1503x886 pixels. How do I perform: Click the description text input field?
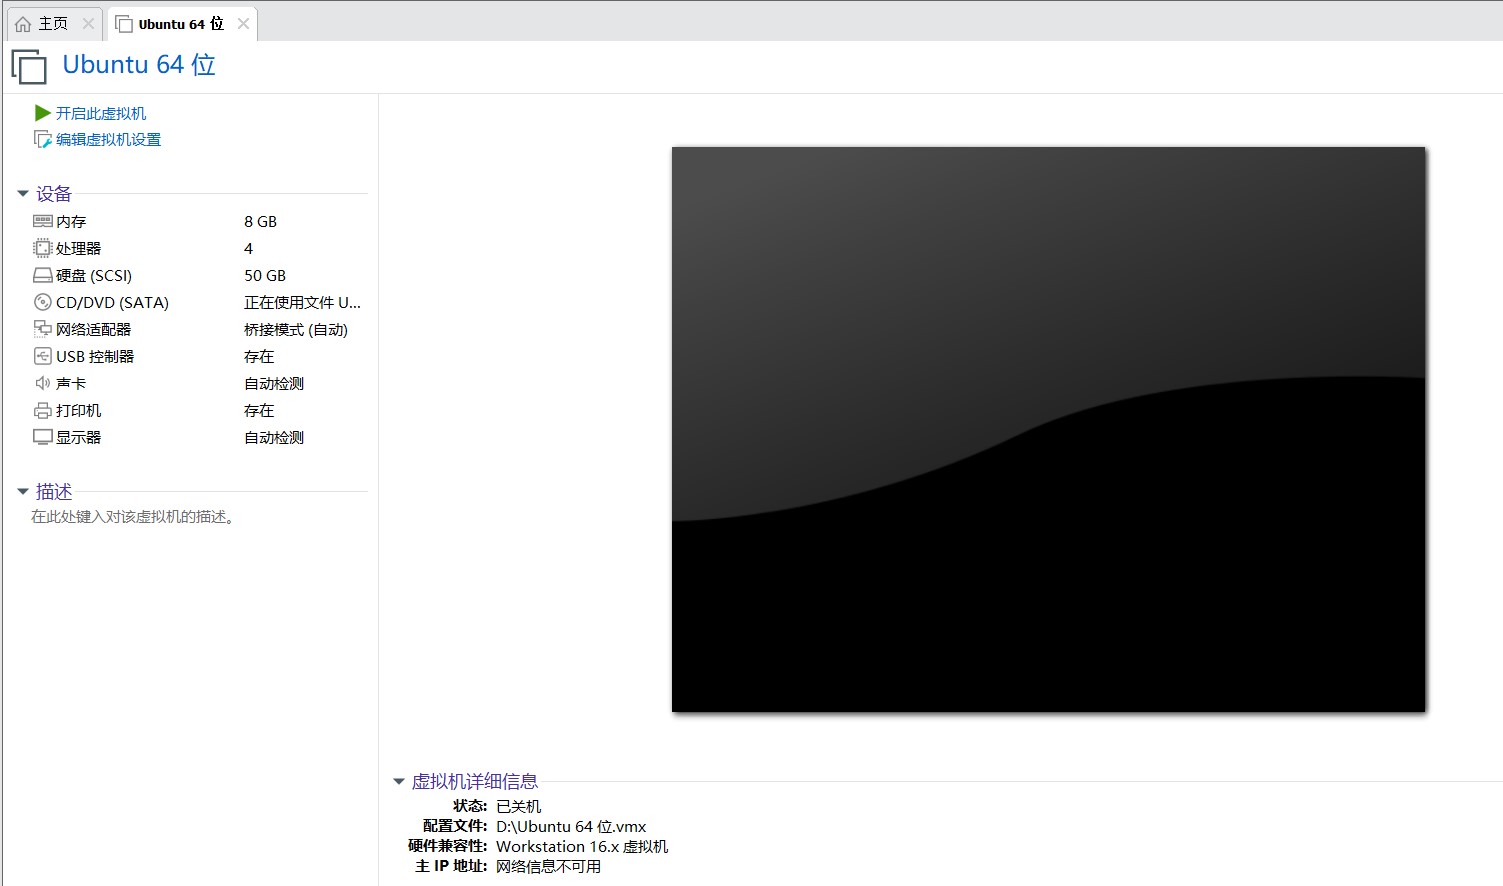(133, 517)
